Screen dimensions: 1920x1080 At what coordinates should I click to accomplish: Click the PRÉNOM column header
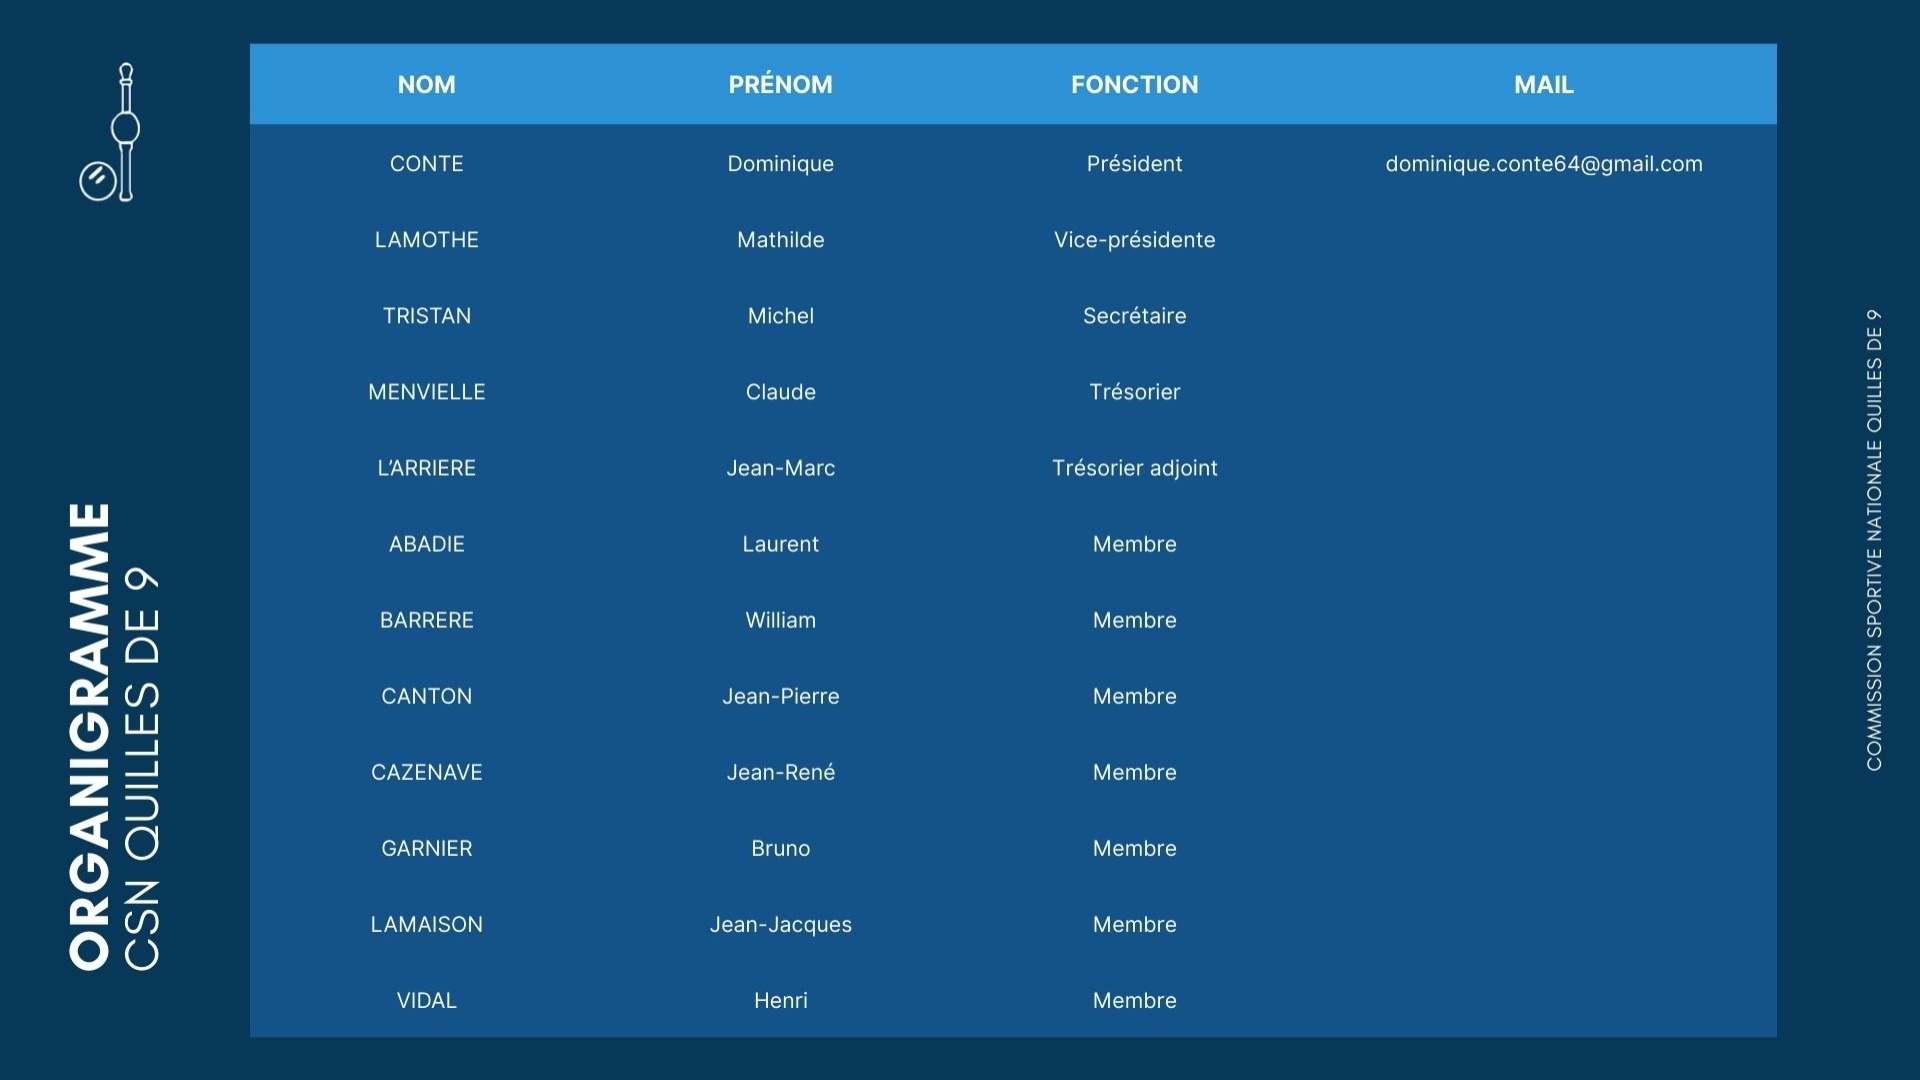pos(781,85)
